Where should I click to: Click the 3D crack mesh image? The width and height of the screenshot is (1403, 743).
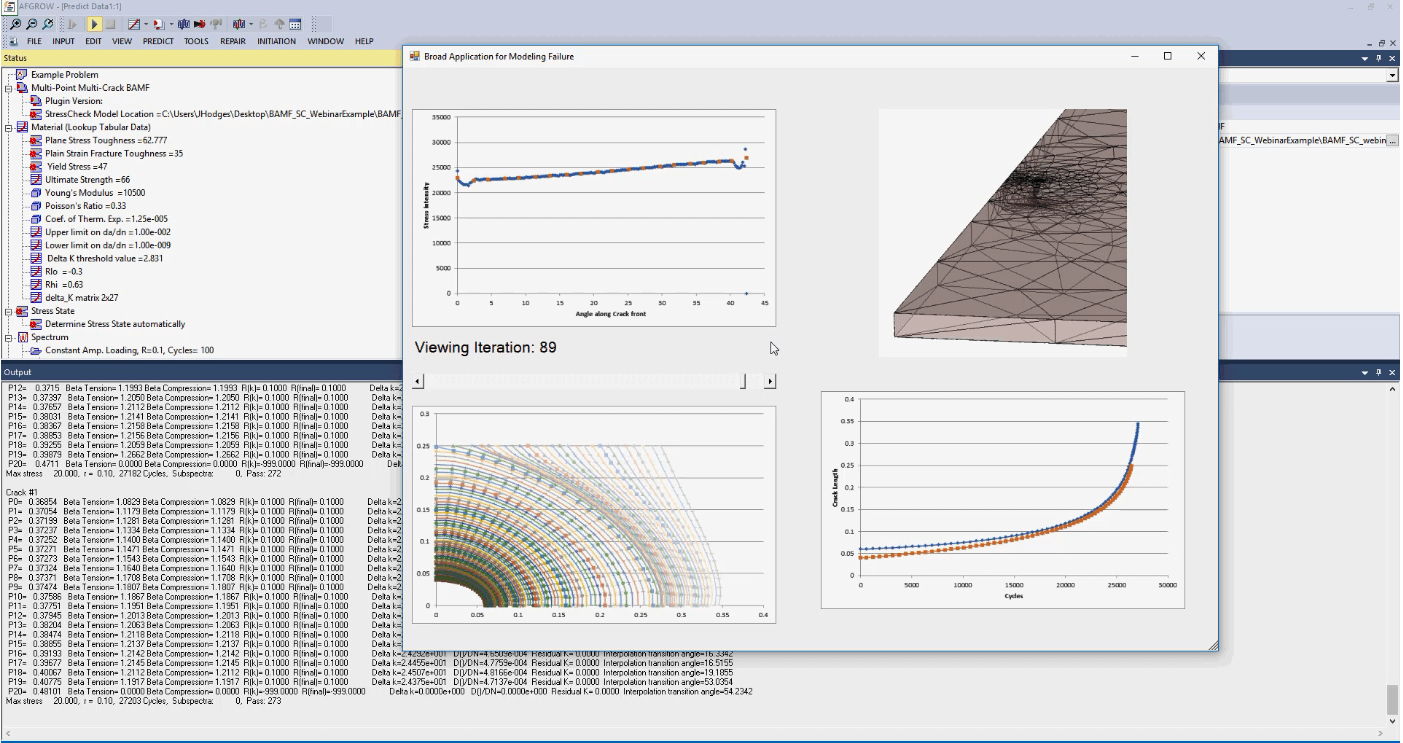pyautogui.click(x=1003, y=231)
